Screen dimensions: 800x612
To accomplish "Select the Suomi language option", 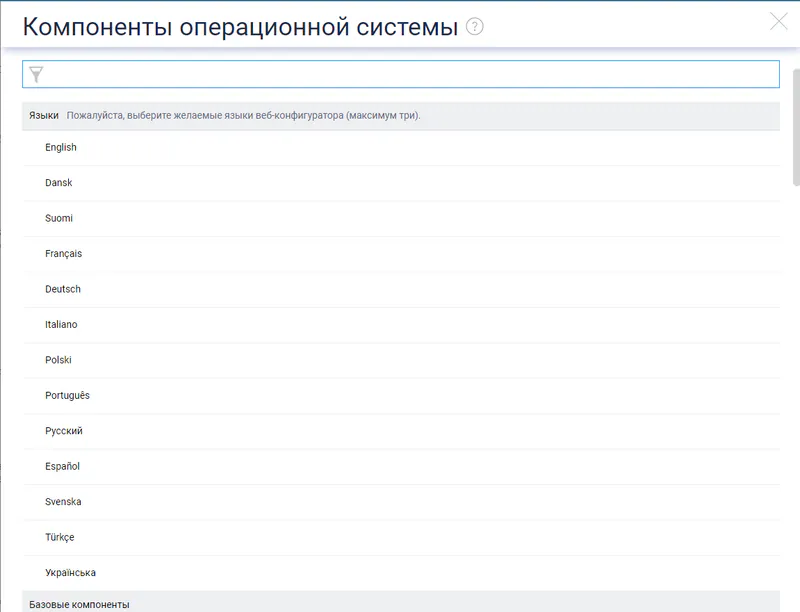I will (x=401, y=218).
